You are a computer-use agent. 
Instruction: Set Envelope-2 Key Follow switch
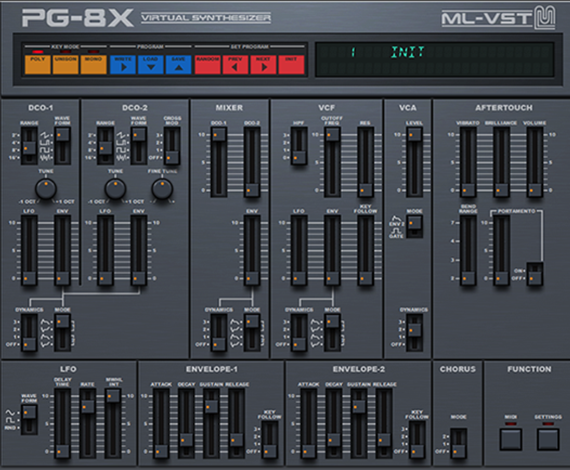(x=417, y=440)
